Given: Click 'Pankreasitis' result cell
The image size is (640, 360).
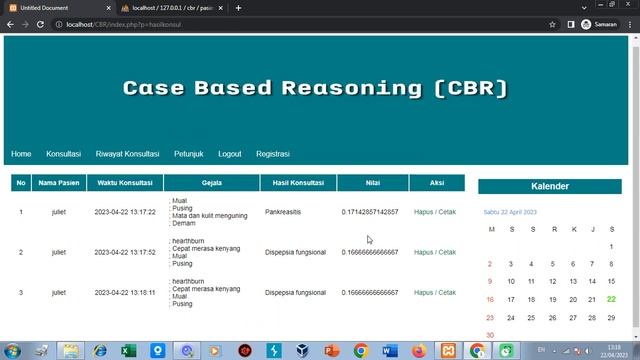Looking at the screenshot, I should point(283,212).
